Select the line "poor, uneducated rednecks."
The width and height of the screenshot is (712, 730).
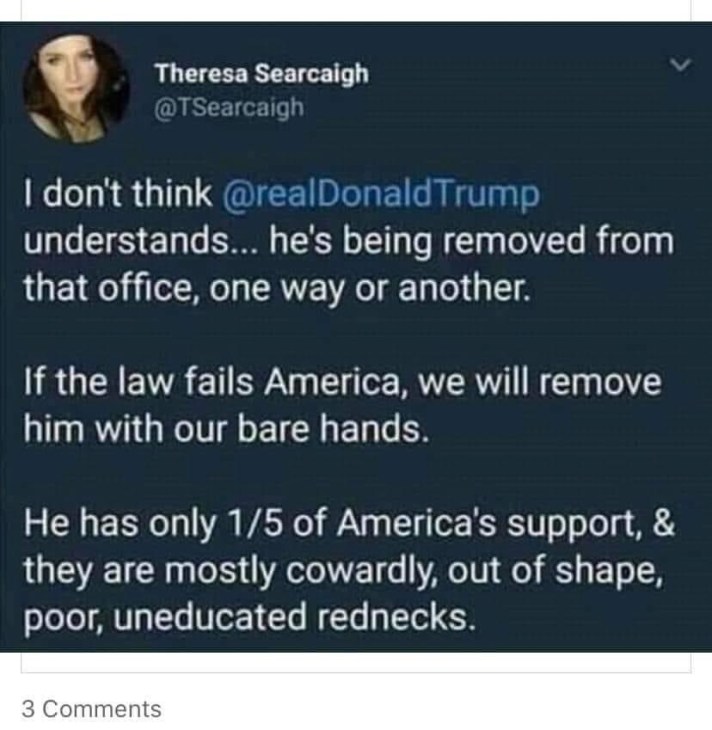coord(250,617)
